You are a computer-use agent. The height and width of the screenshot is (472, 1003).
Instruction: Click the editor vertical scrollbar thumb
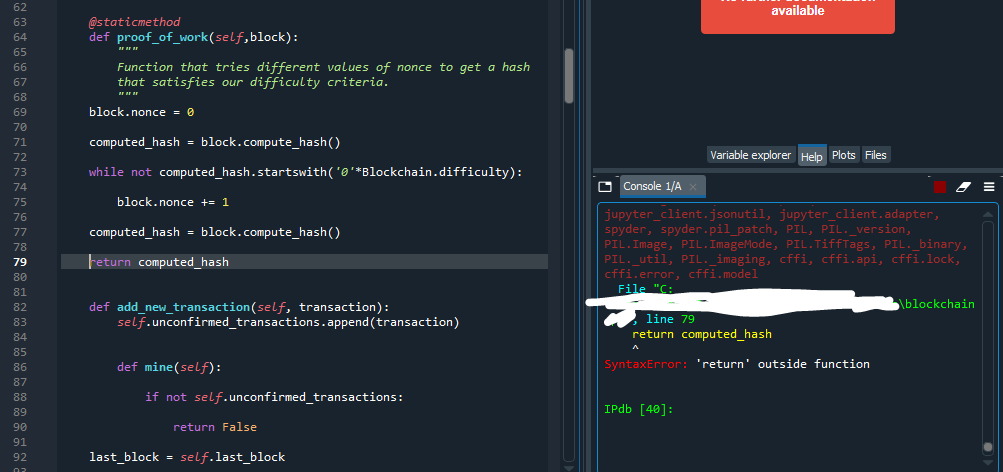pos(569,75)
